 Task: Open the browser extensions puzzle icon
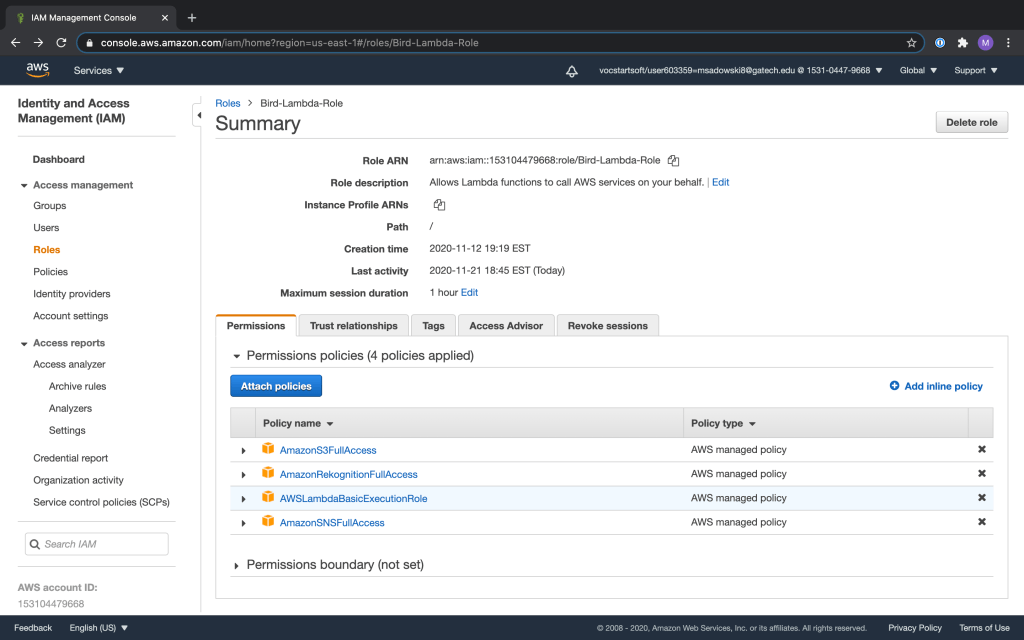(x=963, y=43)
